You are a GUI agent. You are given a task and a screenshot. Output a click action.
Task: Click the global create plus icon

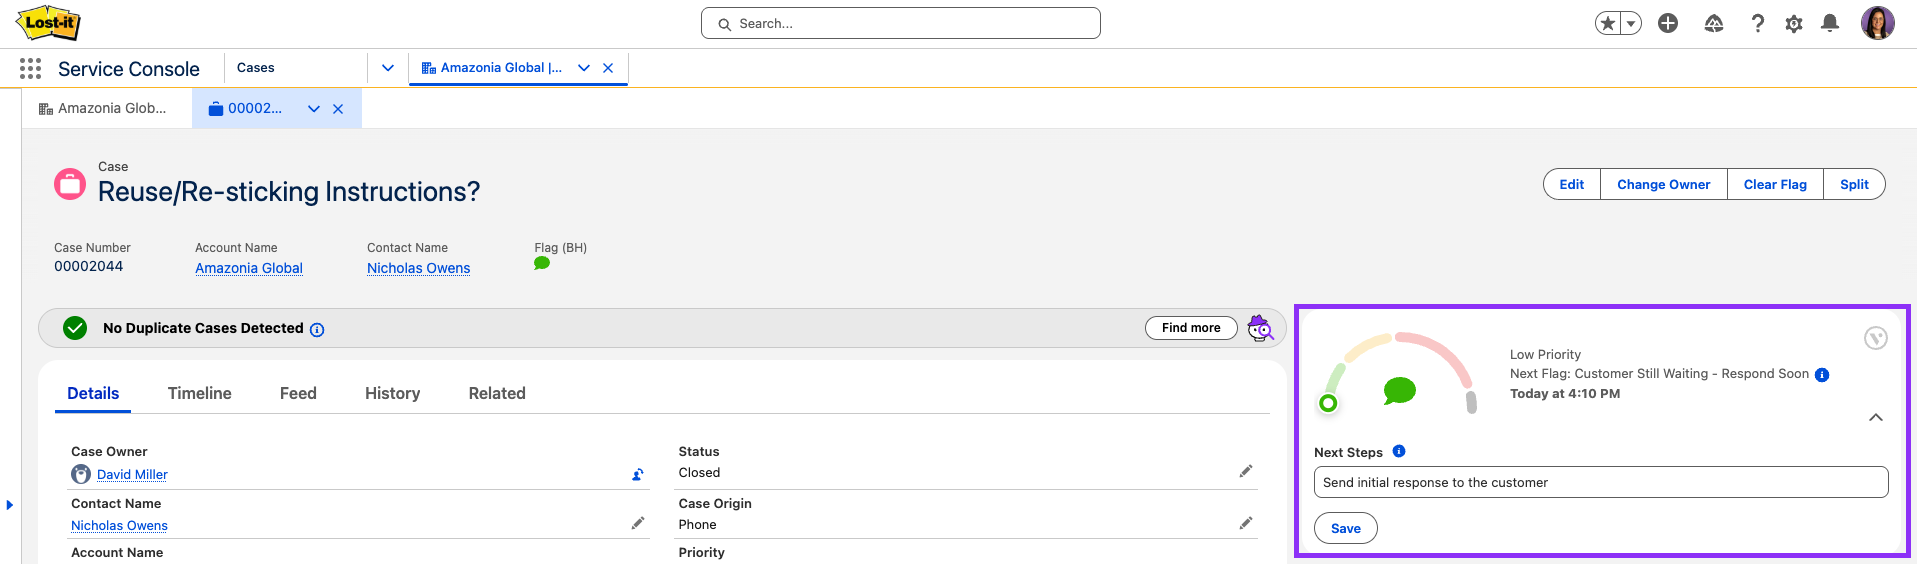tap(1668, 23)
